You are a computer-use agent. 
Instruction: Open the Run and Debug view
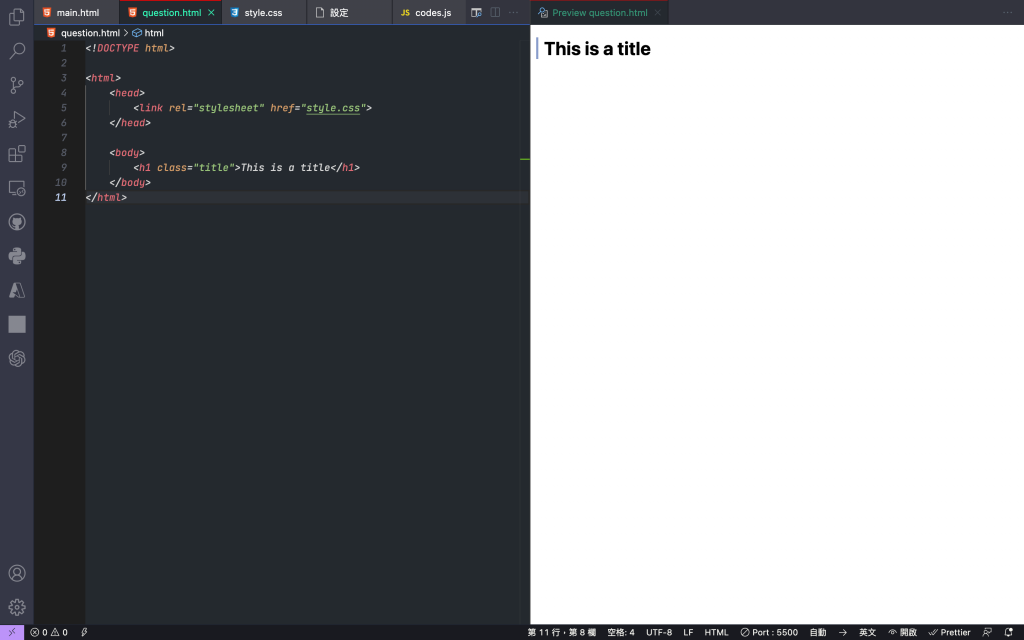pos(17,120)
